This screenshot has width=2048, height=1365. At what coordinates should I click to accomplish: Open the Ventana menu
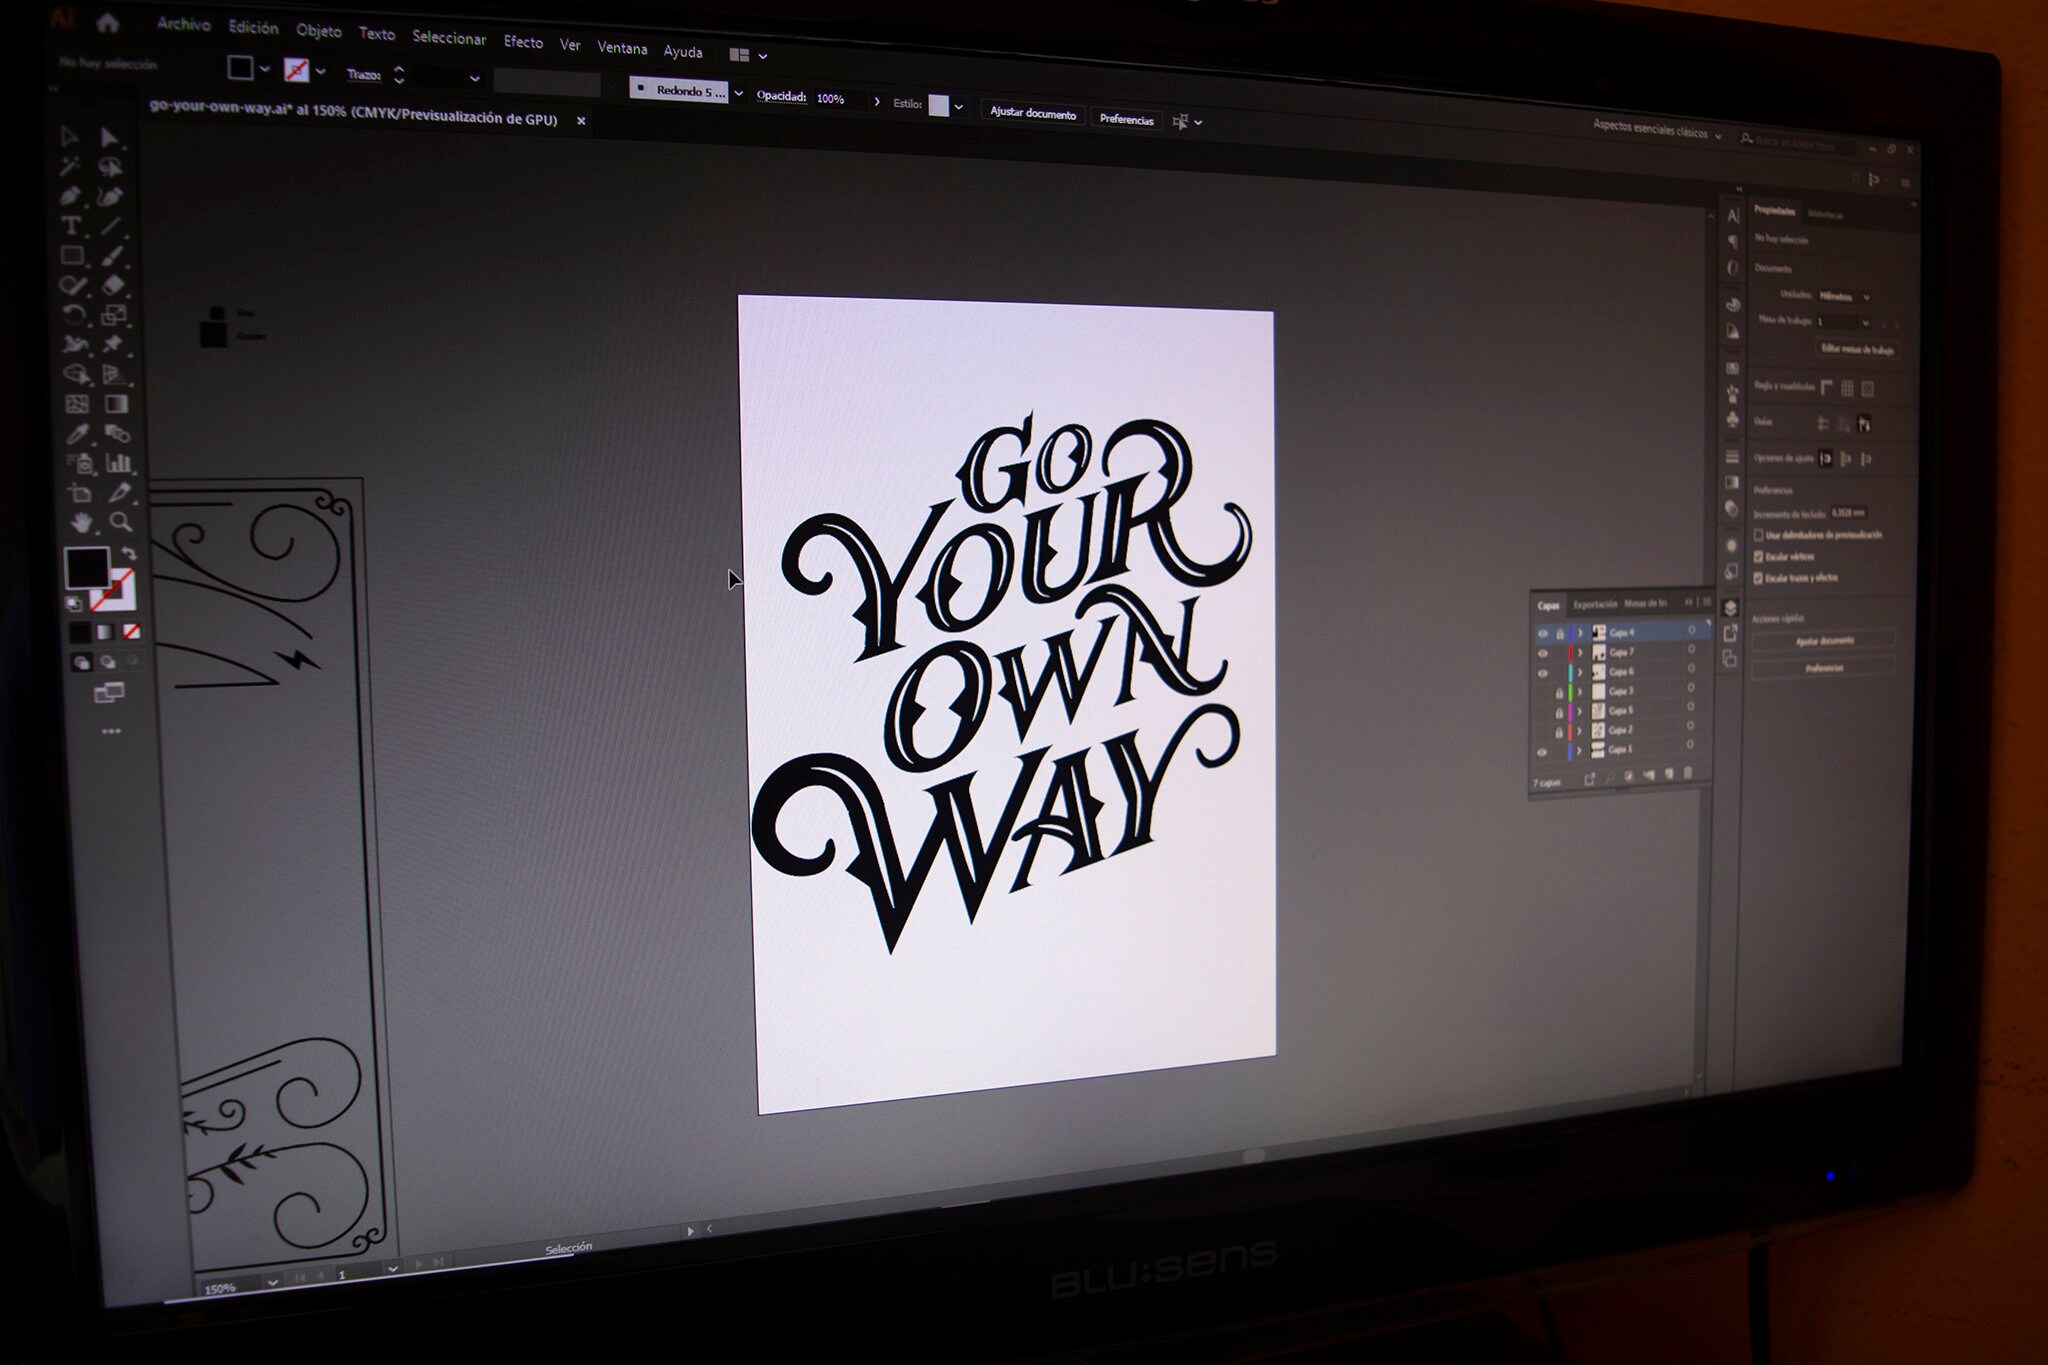pyautogui.click(x=623, y=48)
